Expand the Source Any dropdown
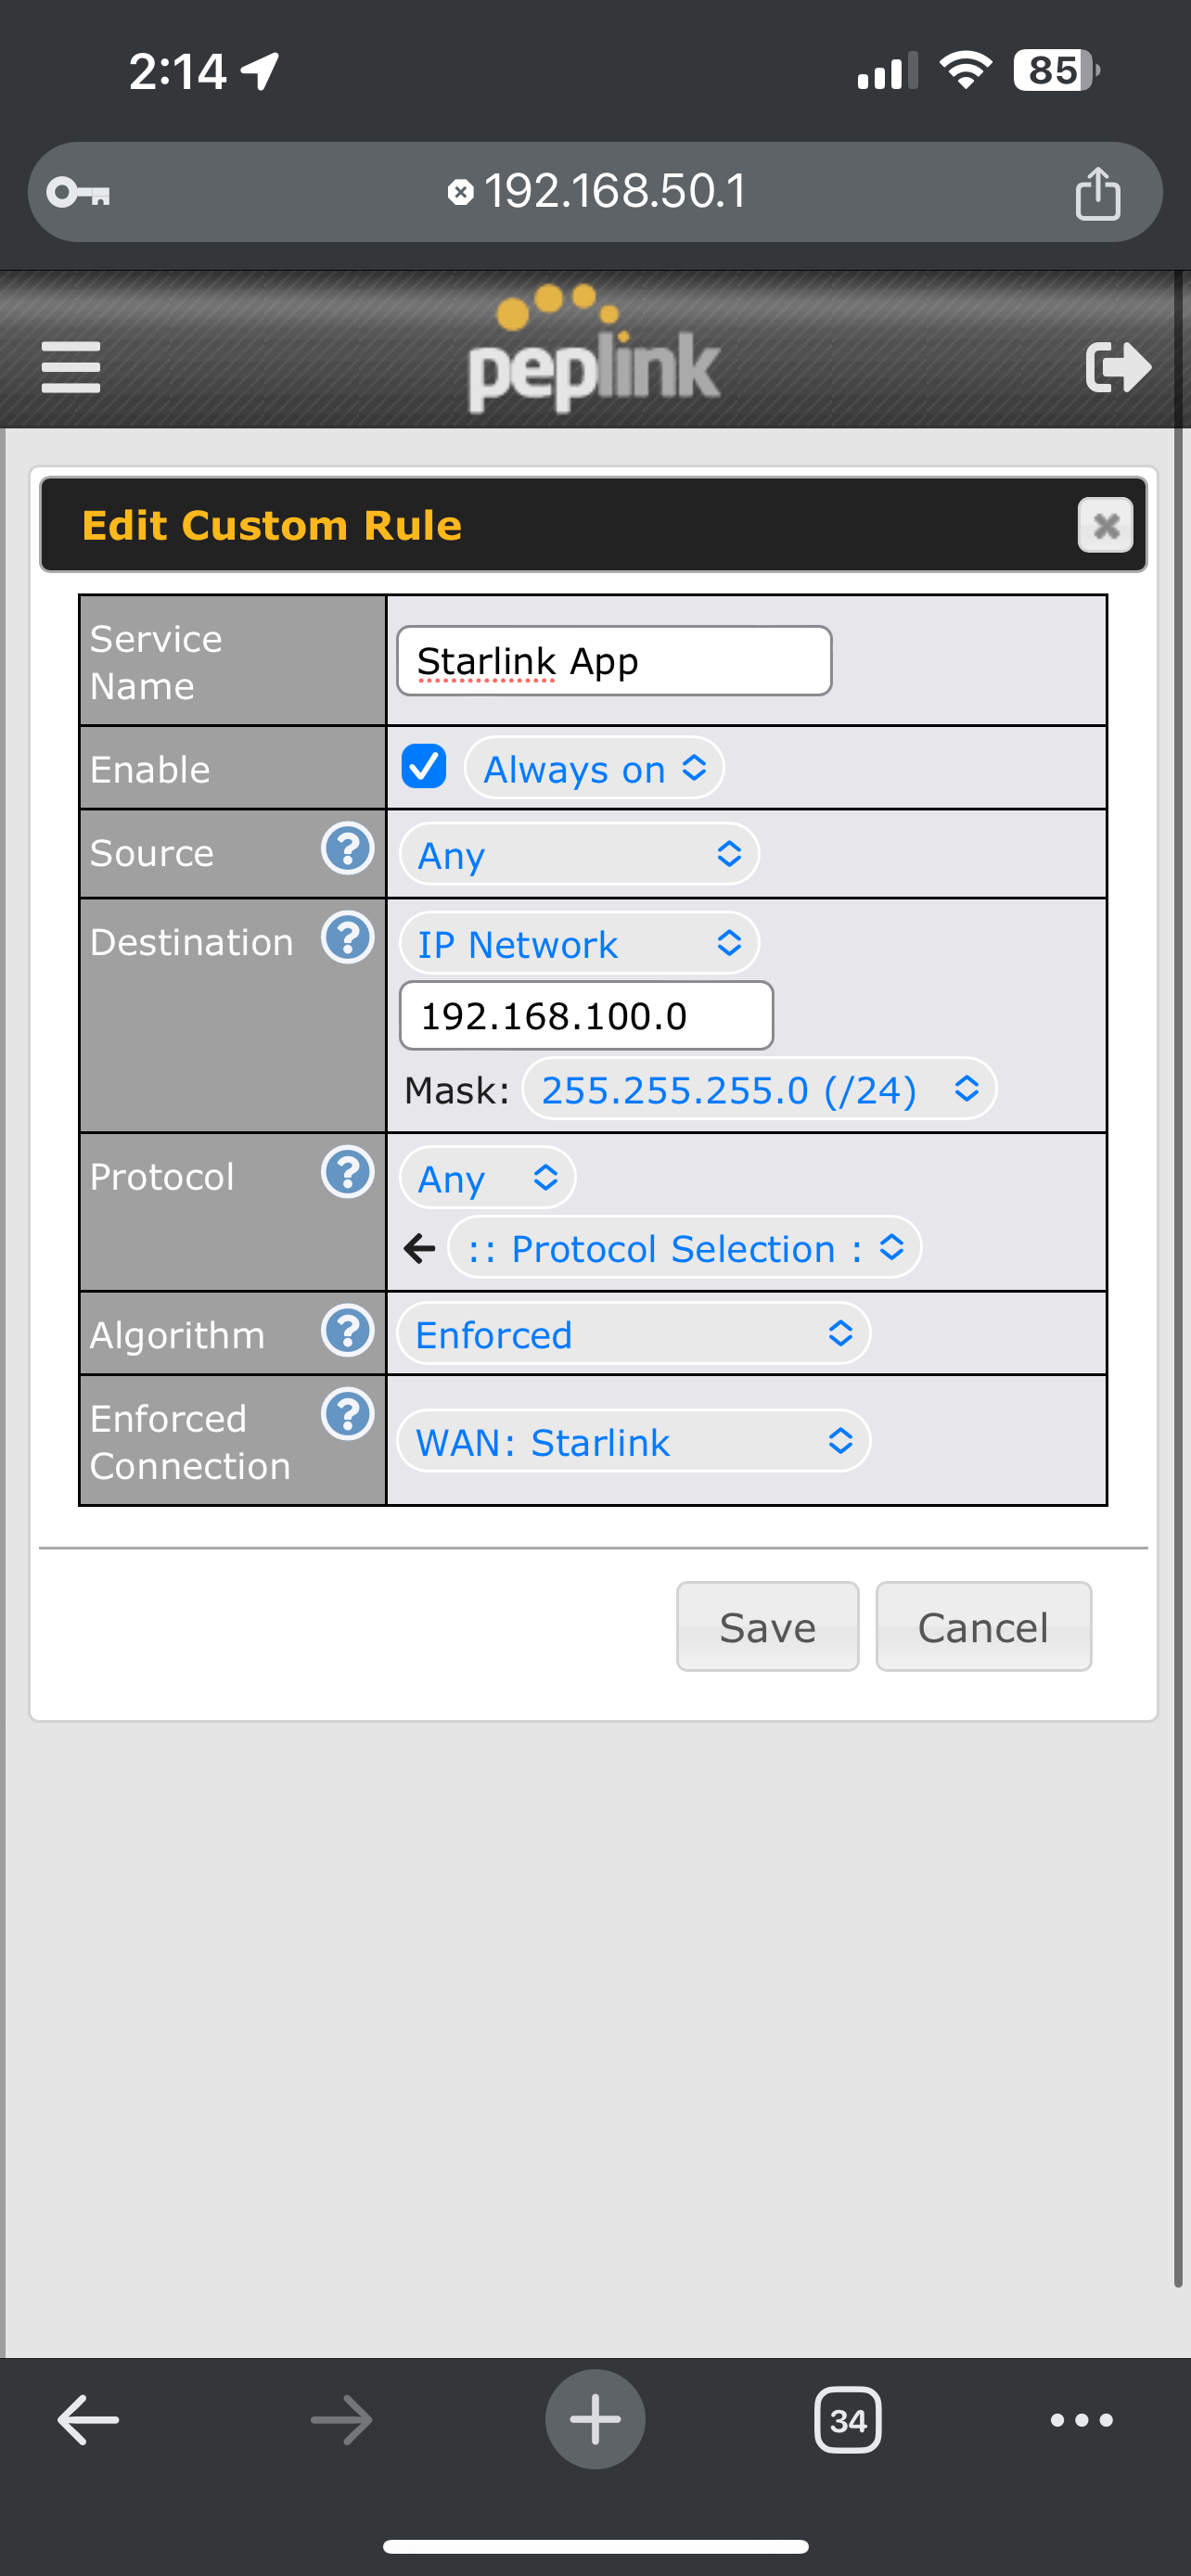 pos(579,855)
